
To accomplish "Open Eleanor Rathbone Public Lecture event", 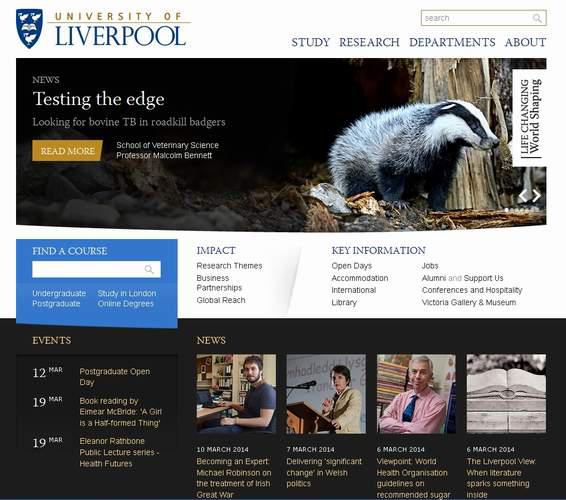I will click(119, 452).
